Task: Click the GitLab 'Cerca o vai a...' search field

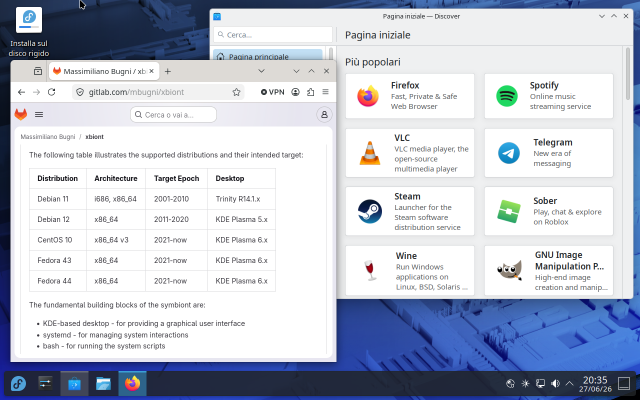Action: click(x=173, y=115)
